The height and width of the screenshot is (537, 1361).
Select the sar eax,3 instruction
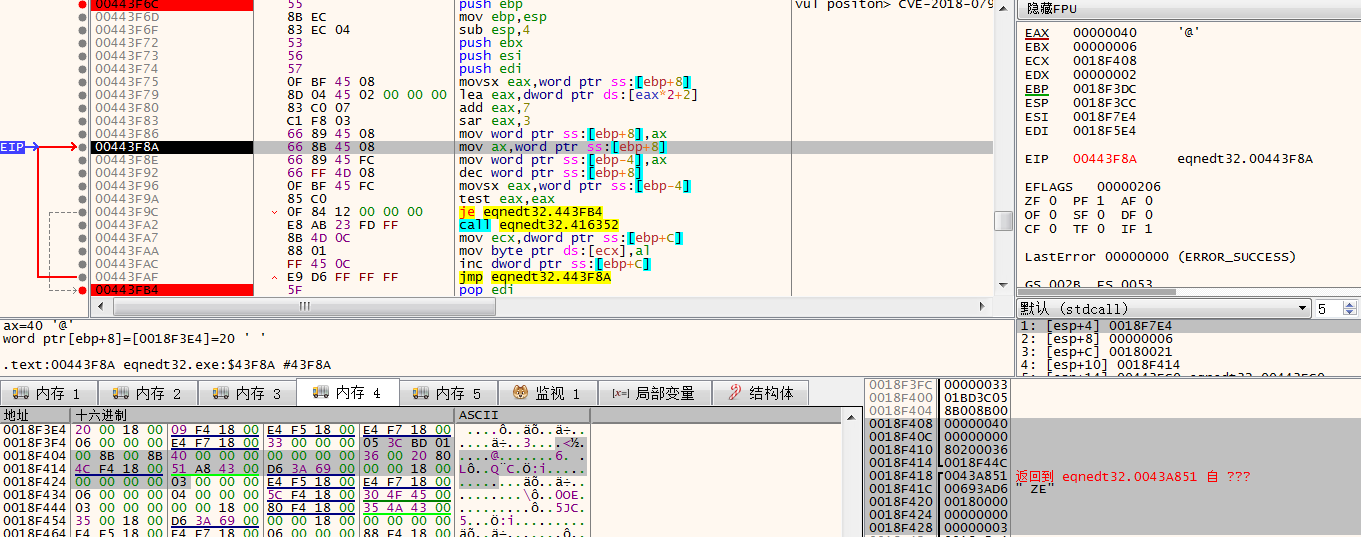(x=495, y=121)
